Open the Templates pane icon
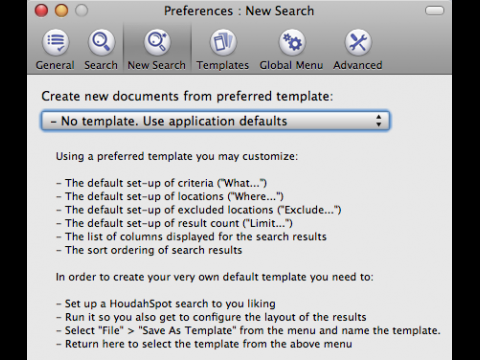The image size is (480, 360). pyautogui.click(x=223, y=43)
